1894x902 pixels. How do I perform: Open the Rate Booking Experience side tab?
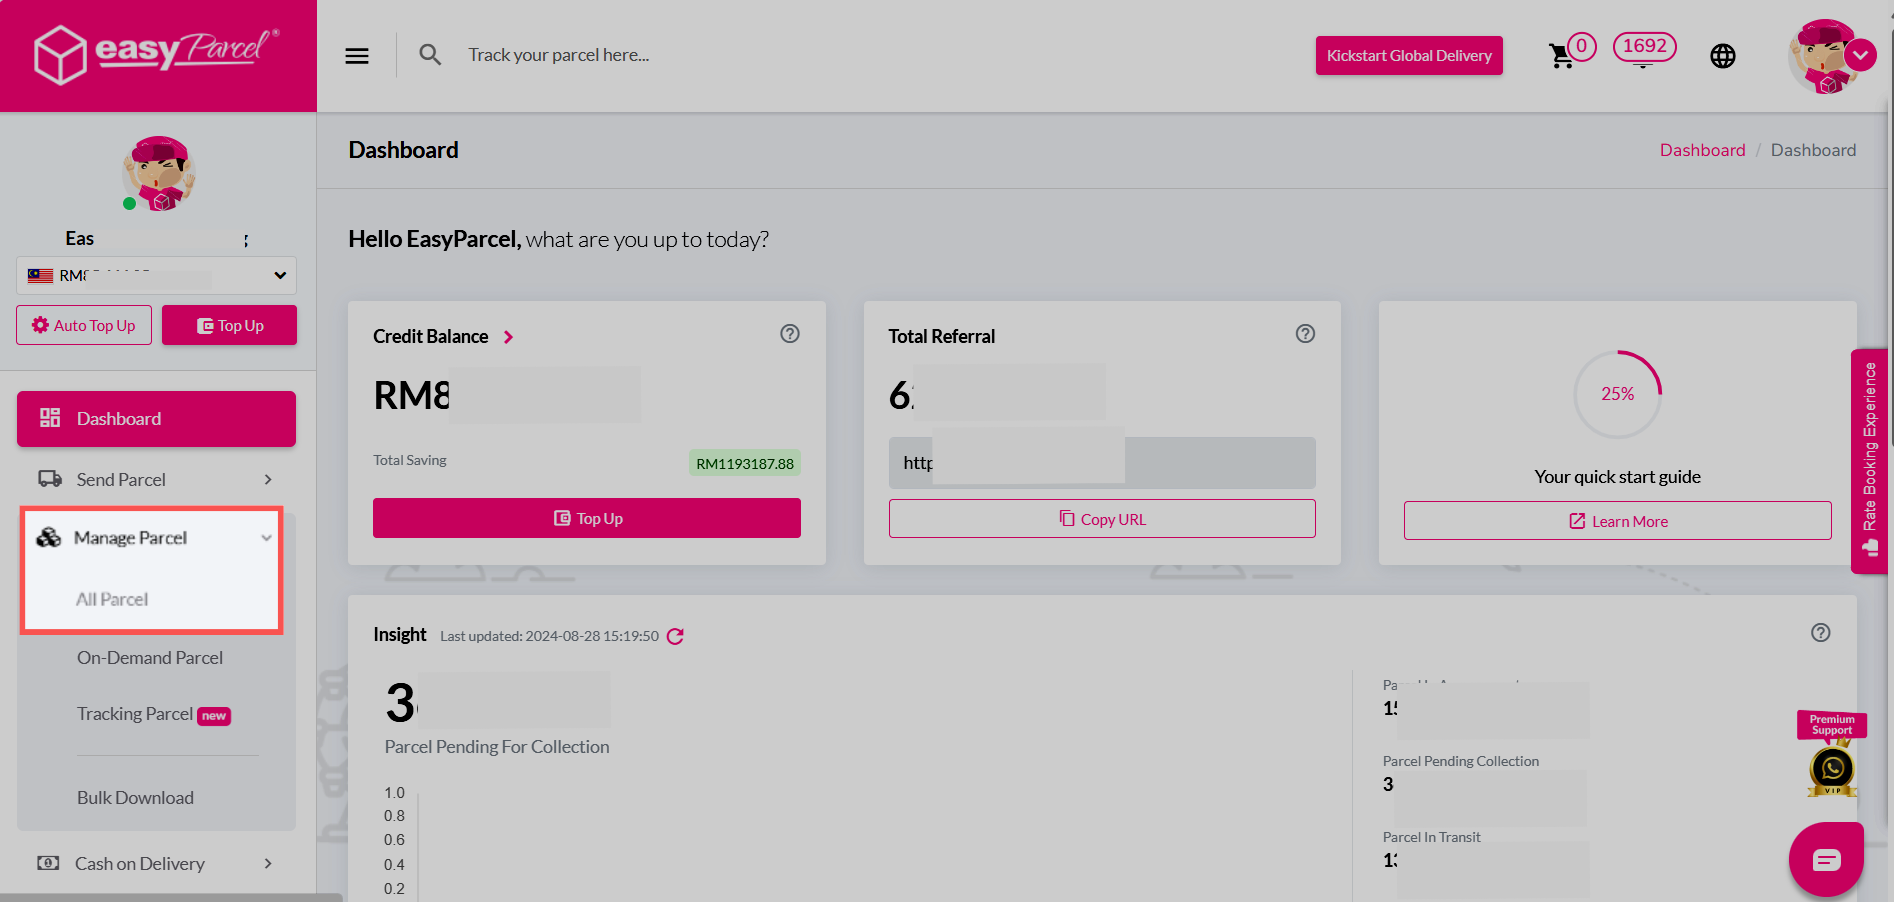(x=1869, y=461)
